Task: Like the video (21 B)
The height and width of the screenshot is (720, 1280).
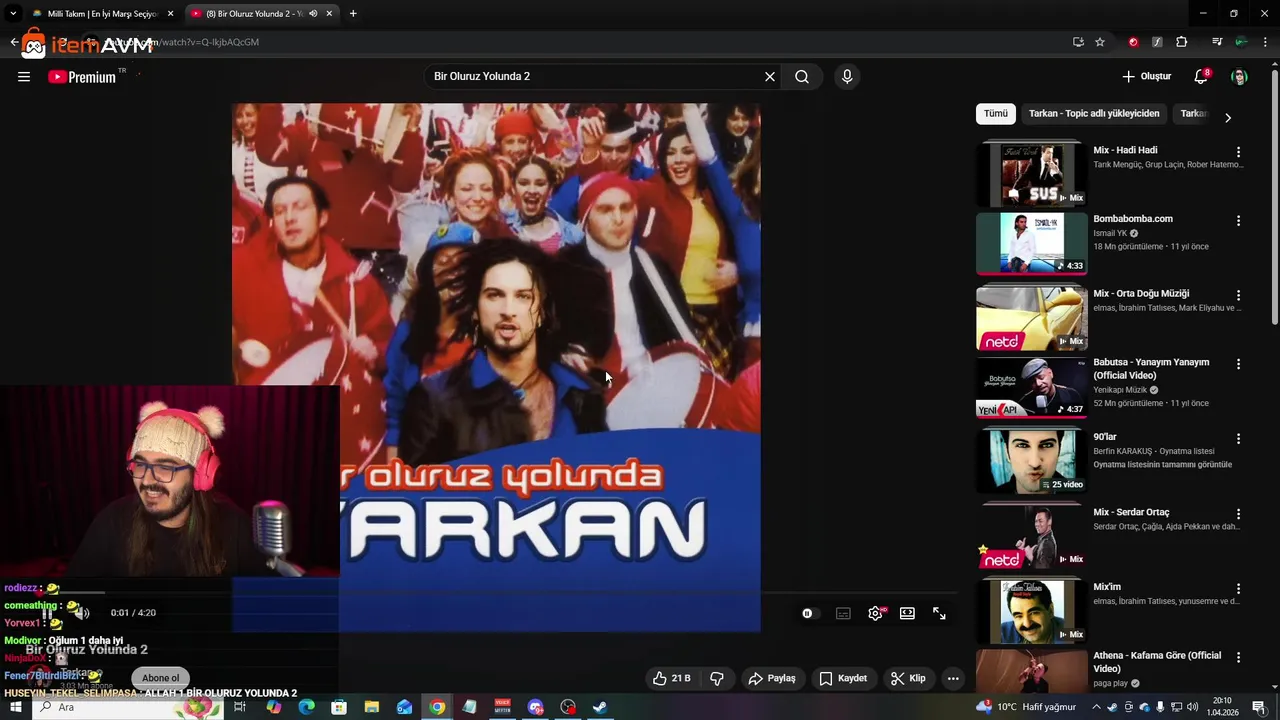Action: coord(671,679)
